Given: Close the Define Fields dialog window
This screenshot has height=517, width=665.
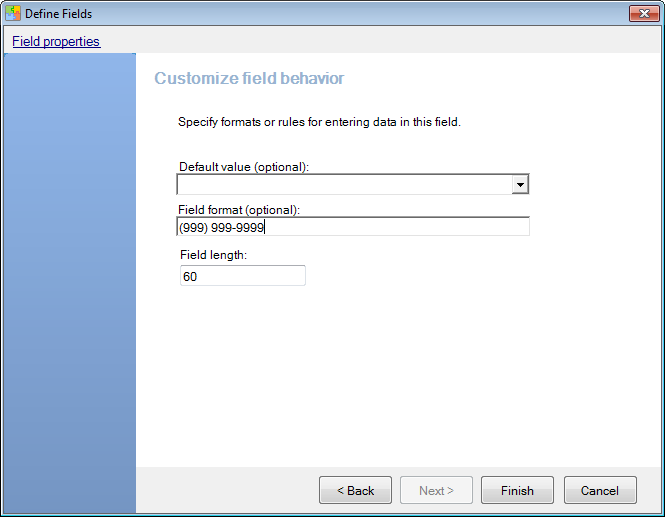Looking at the screenshot, I should (x=644, y=14).
